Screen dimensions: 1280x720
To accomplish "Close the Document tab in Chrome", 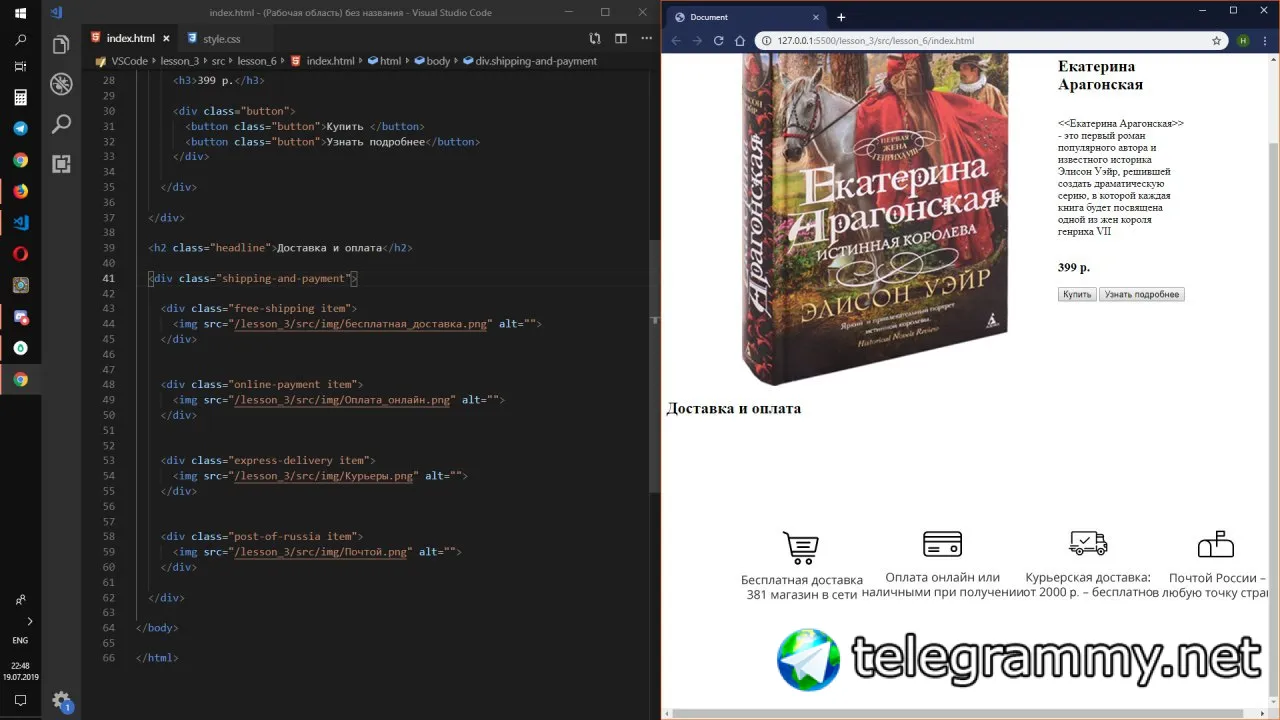I will [x=816, y=17].
